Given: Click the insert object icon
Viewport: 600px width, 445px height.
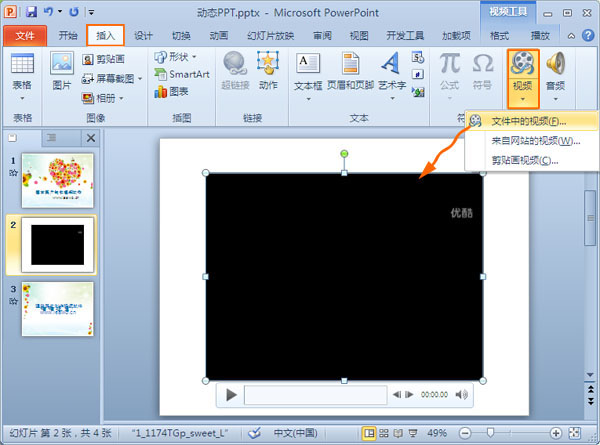Looking at the screenshot, I should 417,92.
